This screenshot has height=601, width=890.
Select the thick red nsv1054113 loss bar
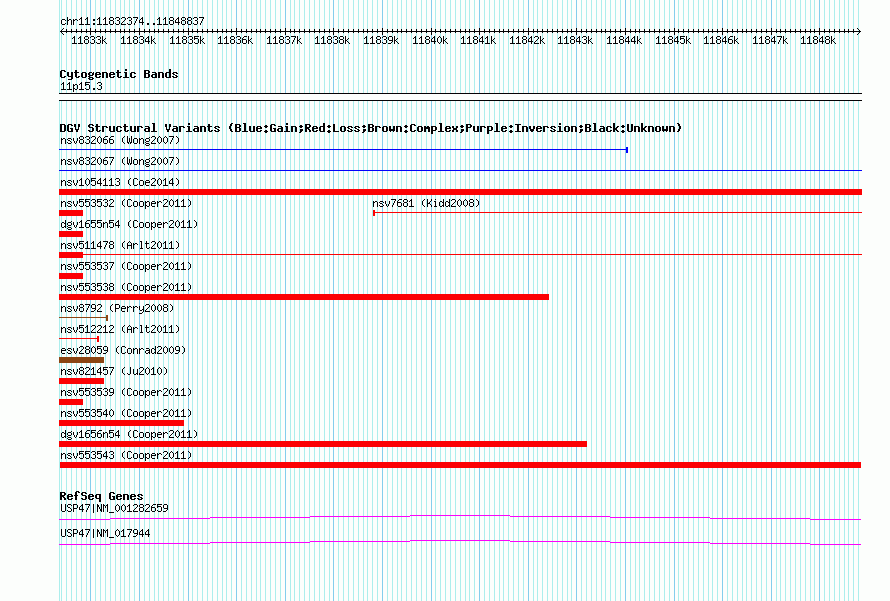pyautogui.click(x=460, y=192)
